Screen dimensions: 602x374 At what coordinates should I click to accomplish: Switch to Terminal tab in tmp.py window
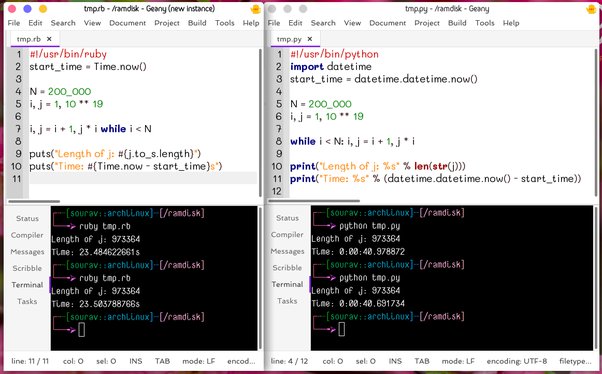(287, 285)
